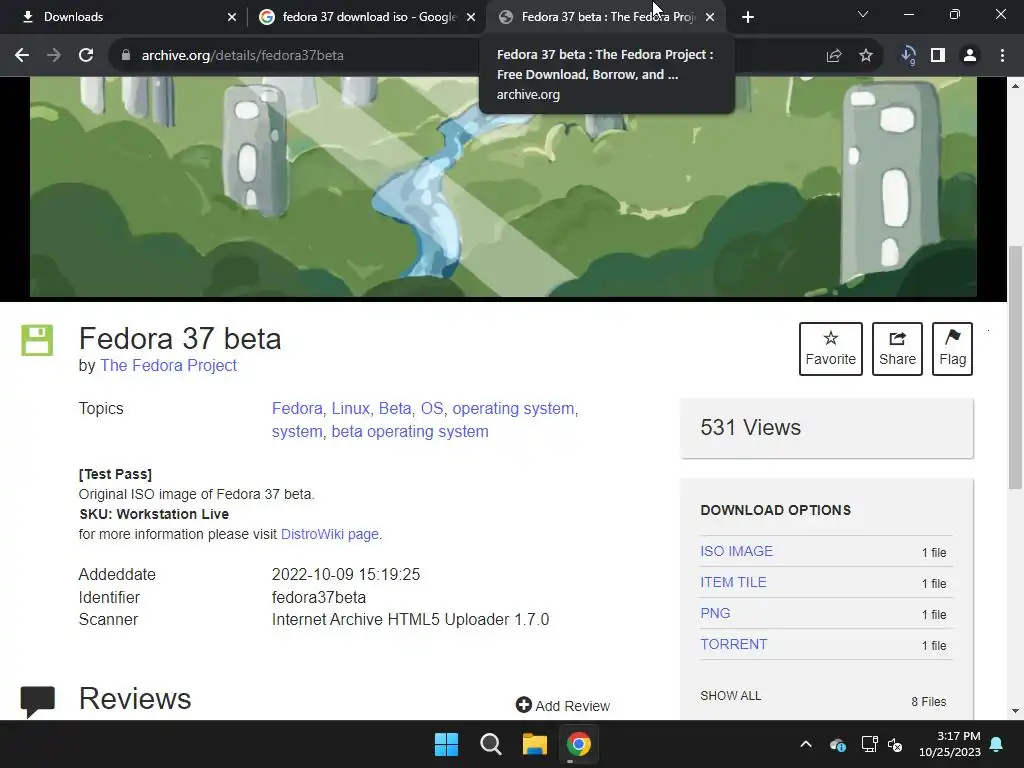Close the Google search tab

471,17
